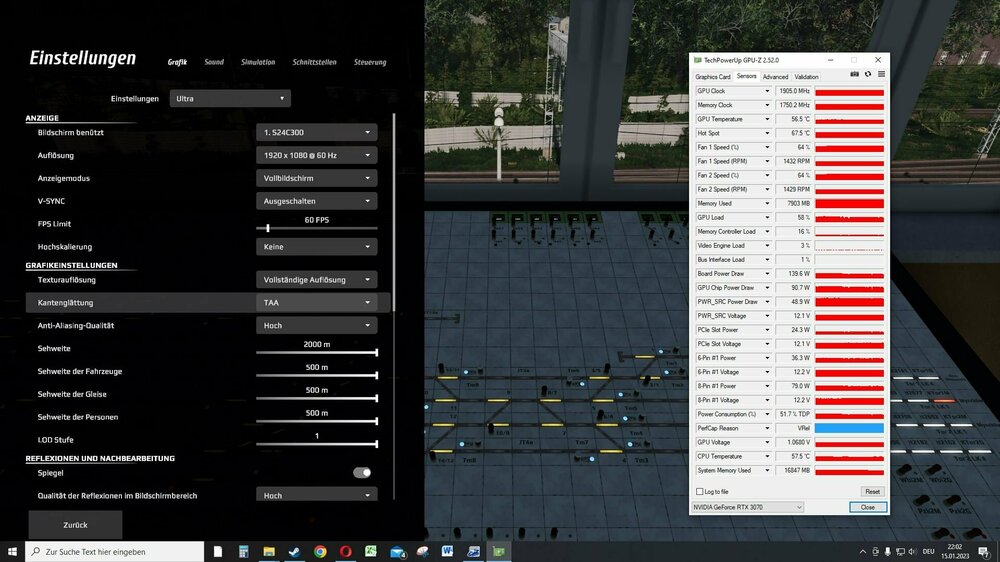Open the Einstellungen Ultra preset dropdown
1000x562 pixels.
(229, 98)
